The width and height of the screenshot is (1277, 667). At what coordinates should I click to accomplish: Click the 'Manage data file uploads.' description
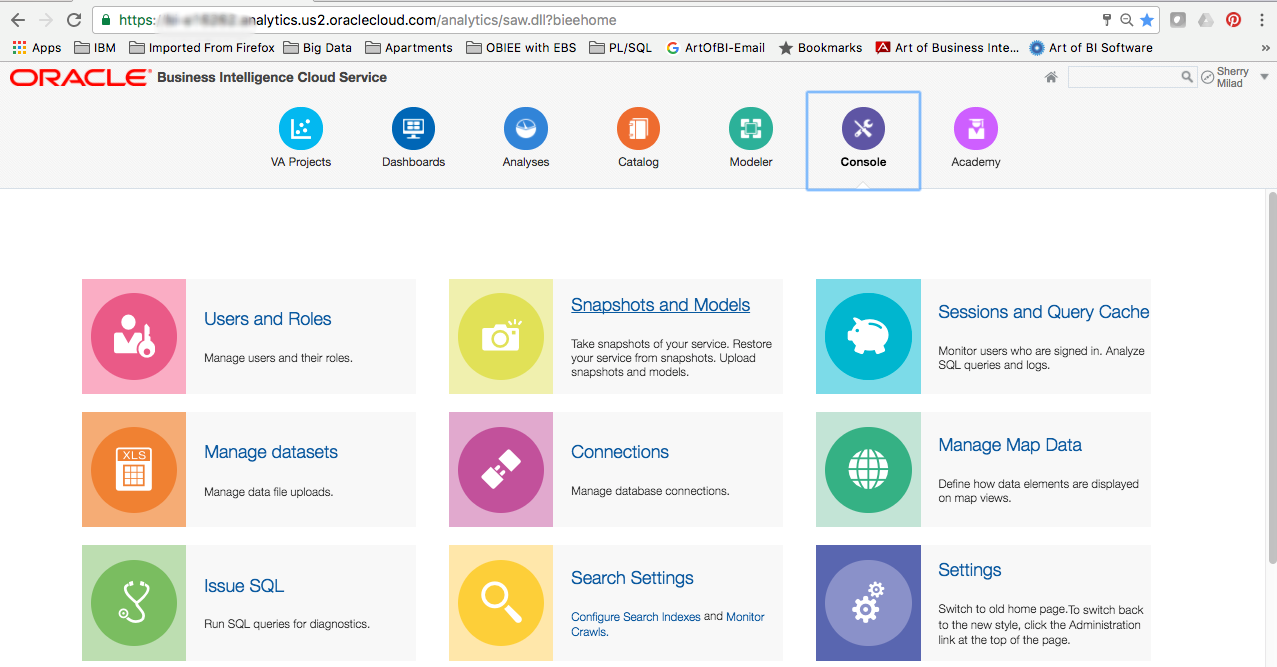click(268, 492)
